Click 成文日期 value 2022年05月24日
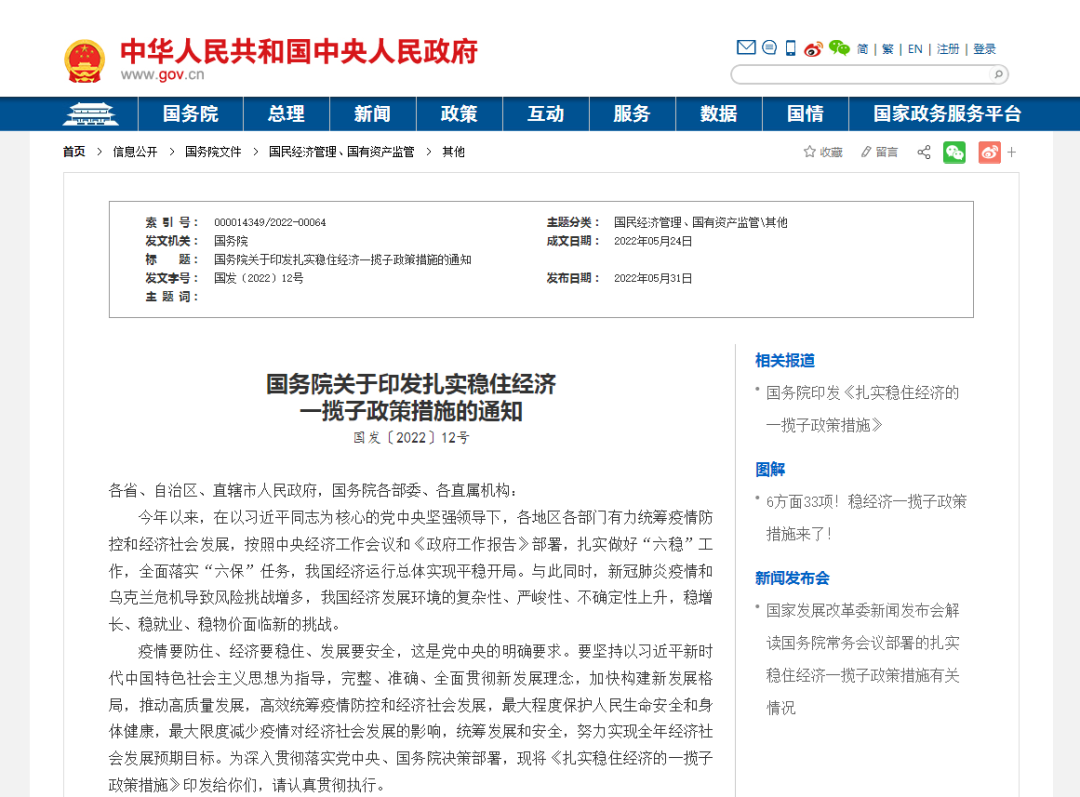 click(653, 241)
